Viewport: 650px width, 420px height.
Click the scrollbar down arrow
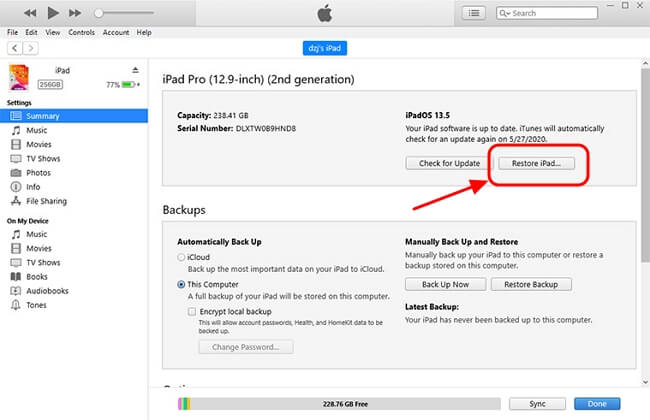point(645,382)
